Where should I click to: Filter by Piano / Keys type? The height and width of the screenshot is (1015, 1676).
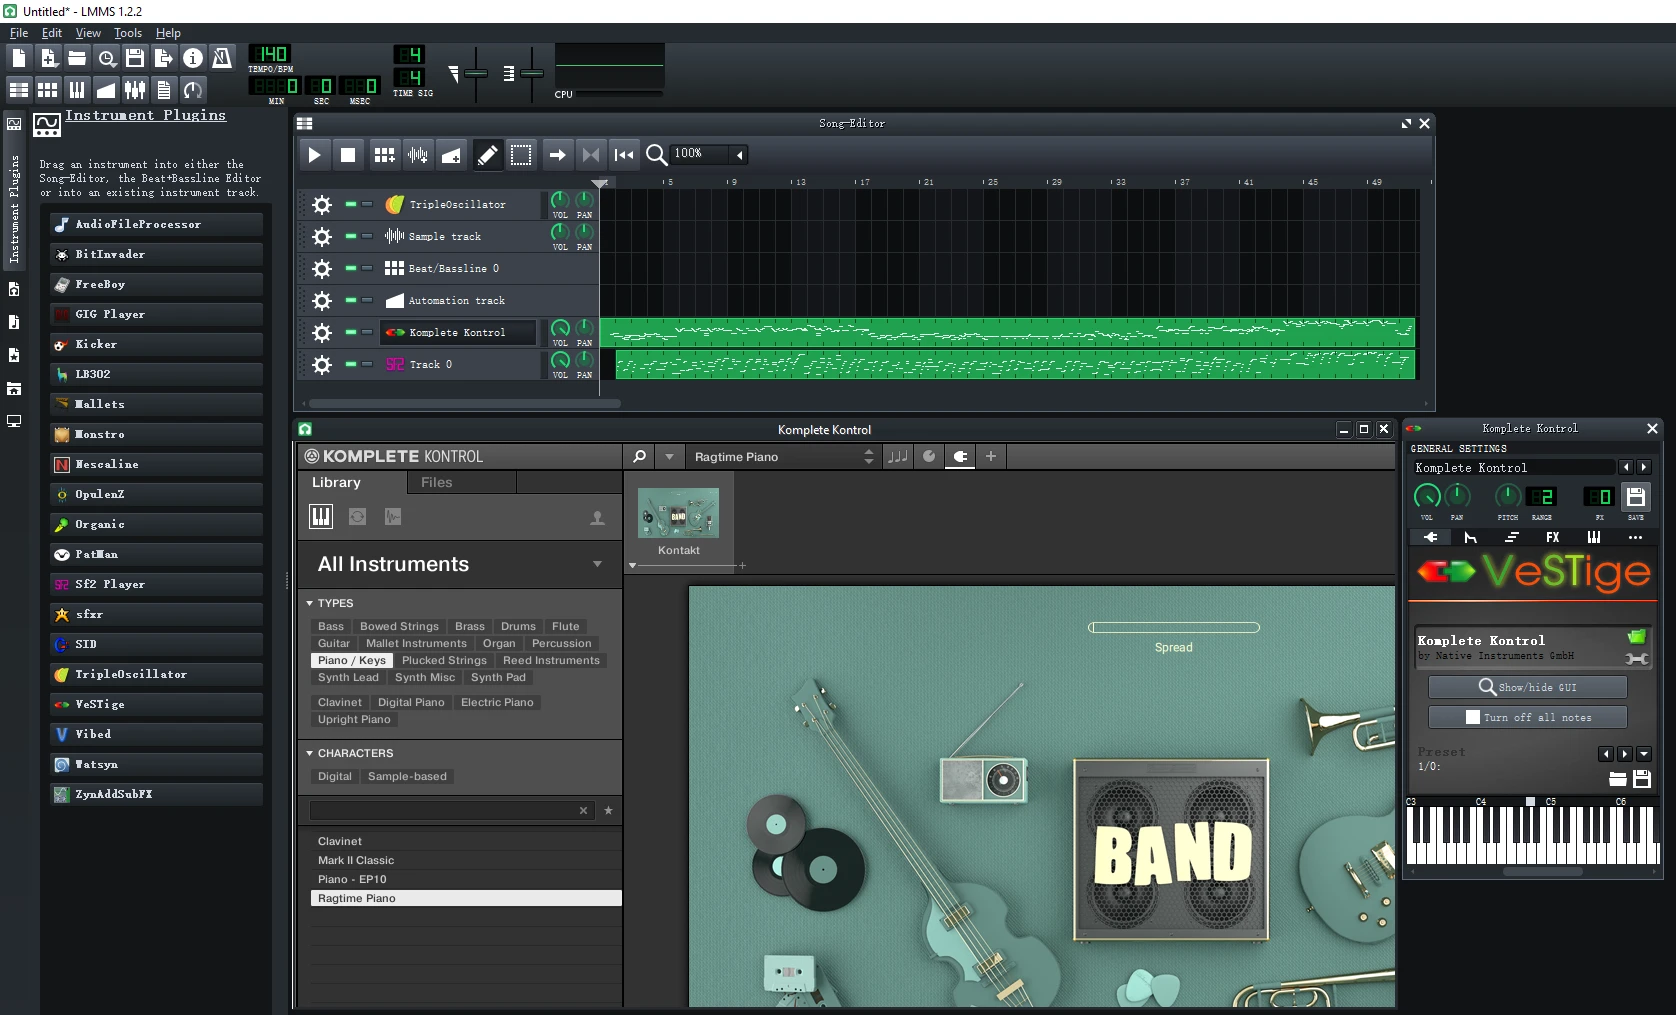tap(351, 660)
